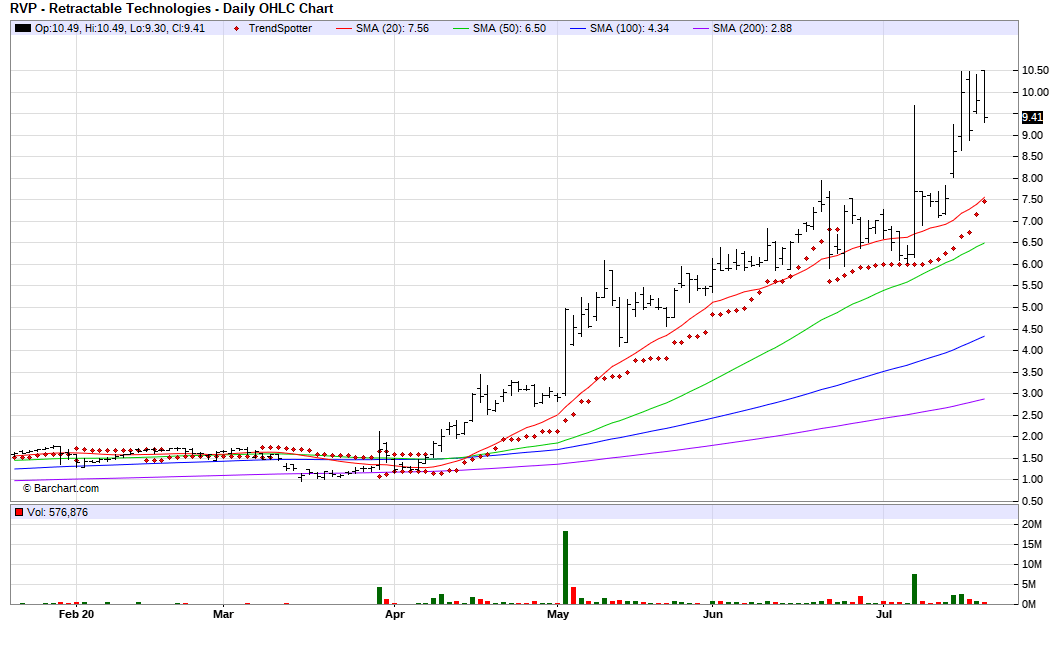Click the 10M volume axis label

click(1032, 564)
